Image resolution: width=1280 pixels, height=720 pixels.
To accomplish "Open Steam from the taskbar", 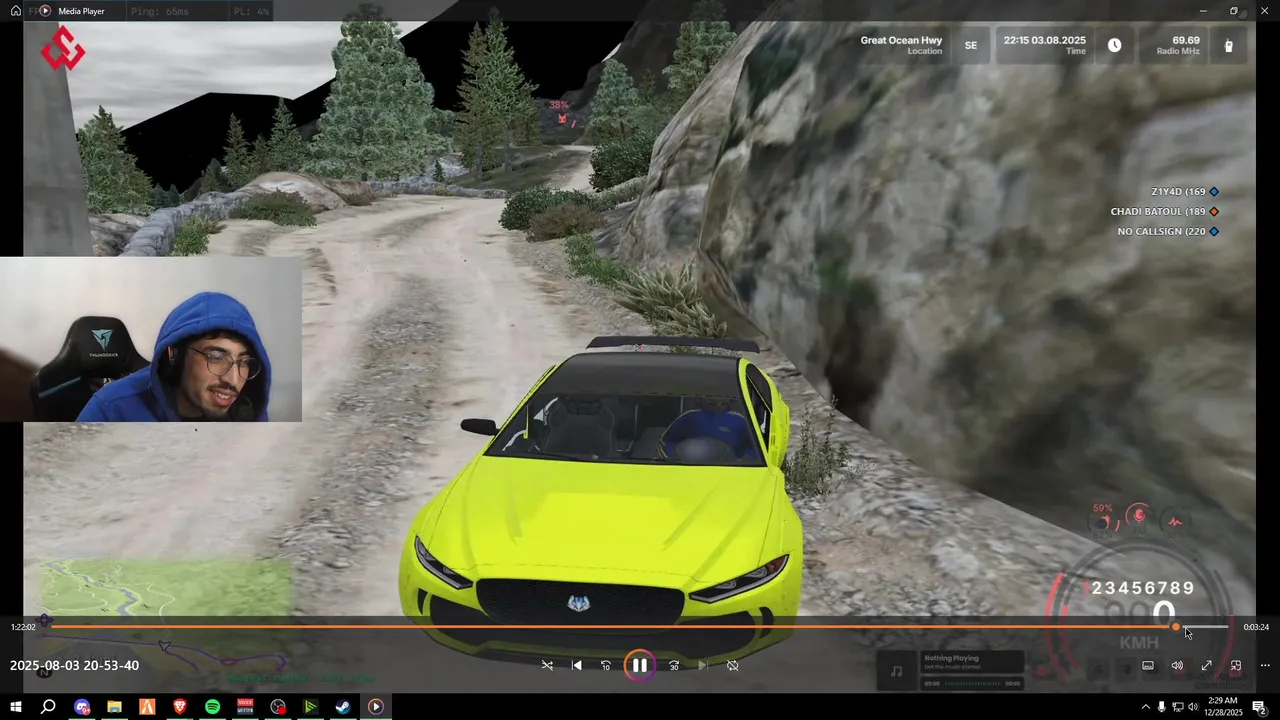I will [x=343, y=707].
